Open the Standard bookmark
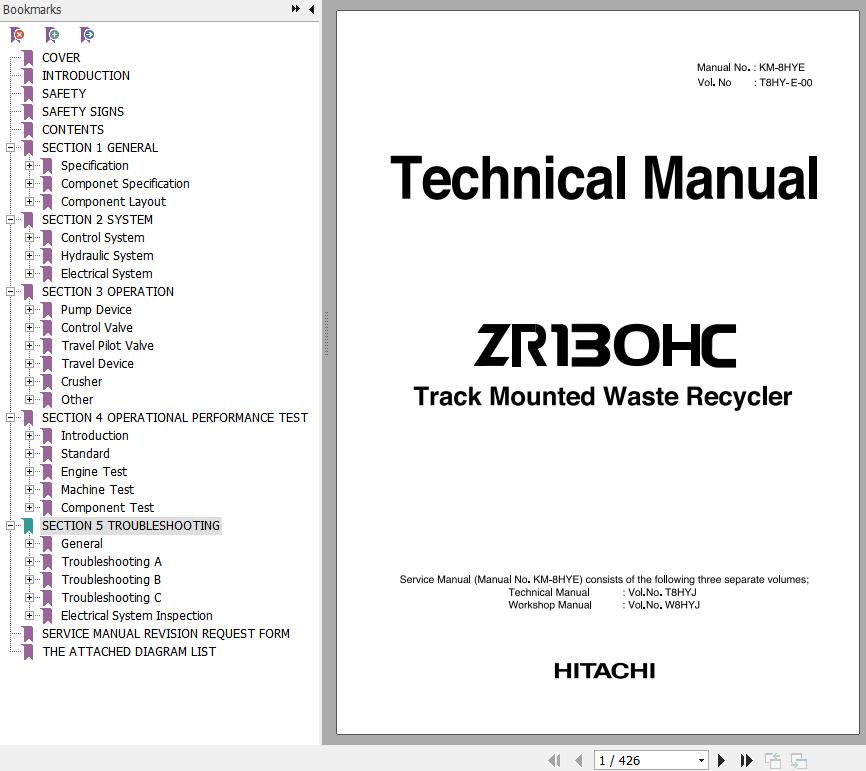Viewport: 866px width, 771px height. 85,453
